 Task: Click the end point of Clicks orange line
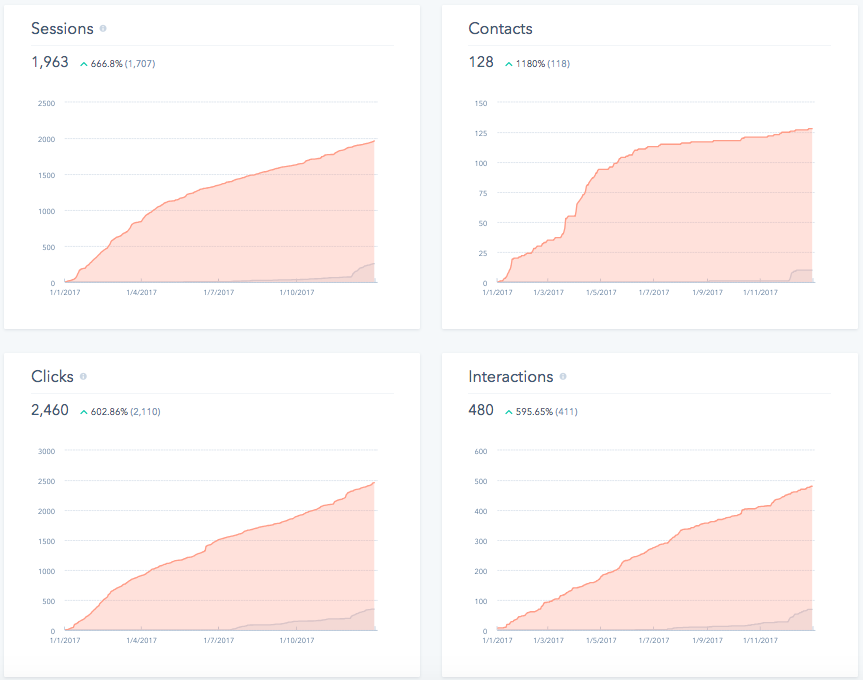[x=374, y=482]
